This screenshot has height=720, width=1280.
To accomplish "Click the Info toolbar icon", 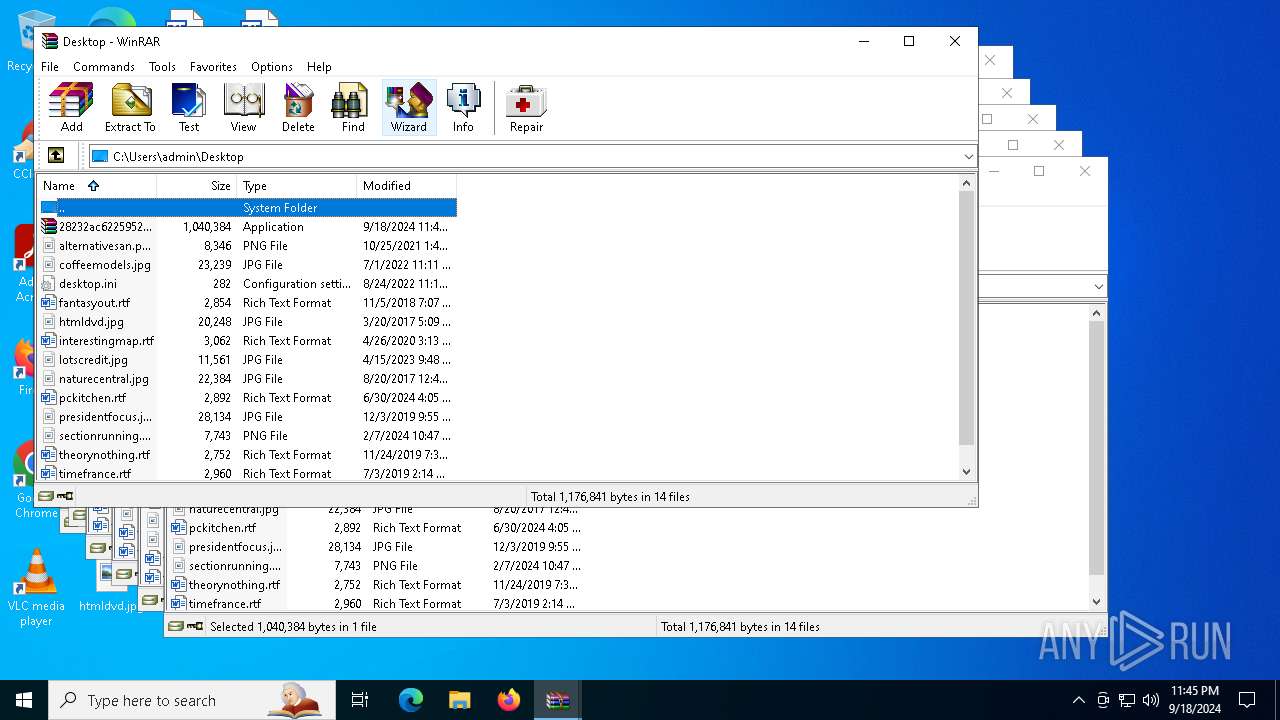I will coord(463,108).
